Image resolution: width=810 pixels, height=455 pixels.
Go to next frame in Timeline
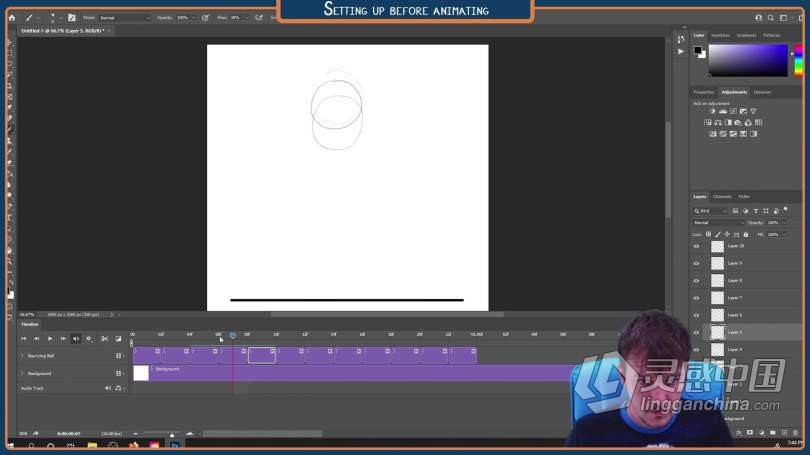click(63, 339)
